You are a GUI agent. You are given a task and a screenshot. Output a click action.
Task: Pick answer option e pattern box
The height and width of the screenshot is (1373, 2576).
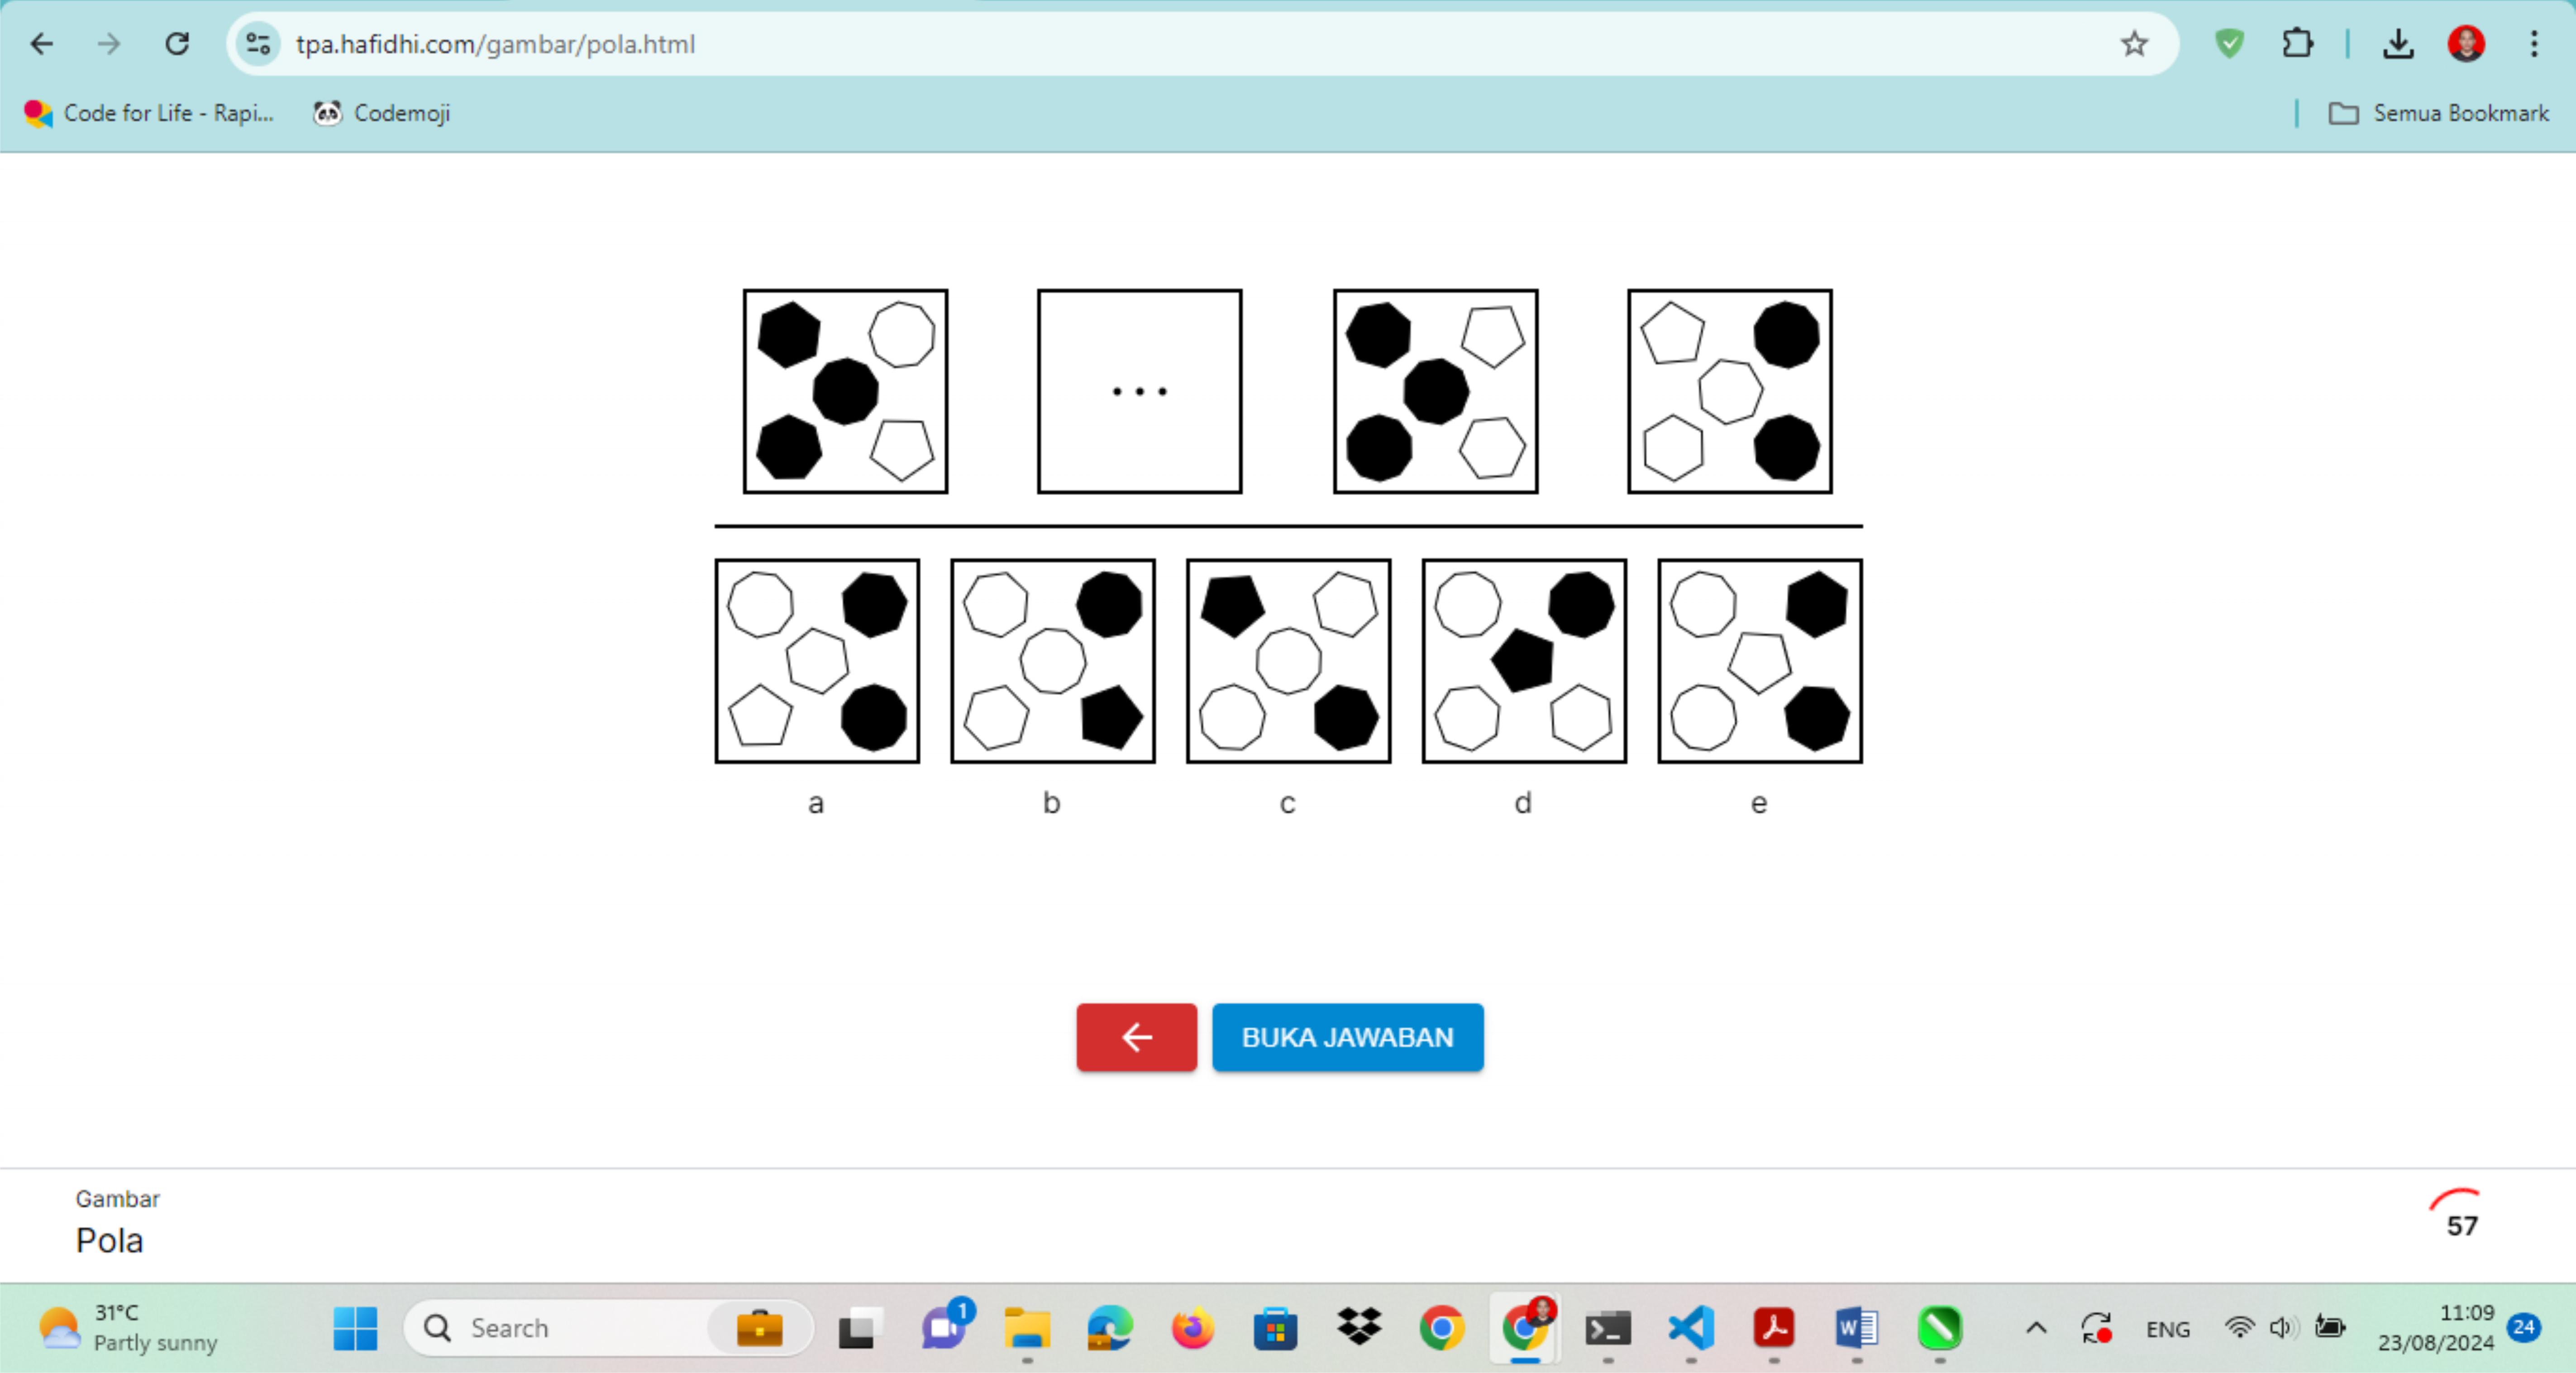(x=1759, y=661)
